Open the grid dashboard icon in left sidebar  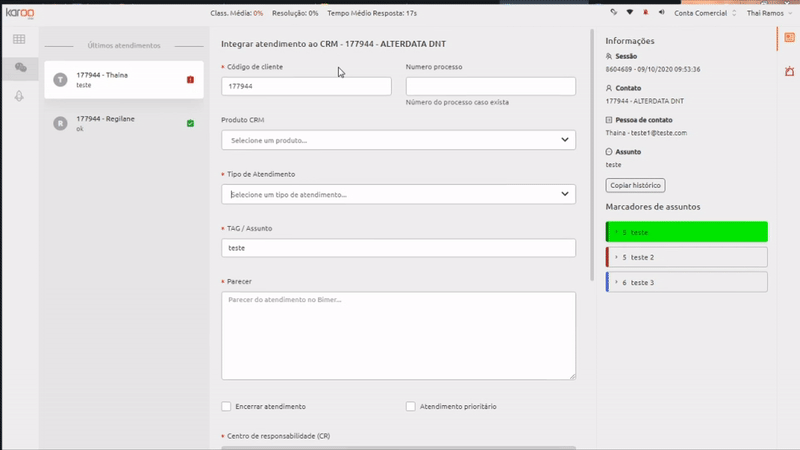coord(19,39)
